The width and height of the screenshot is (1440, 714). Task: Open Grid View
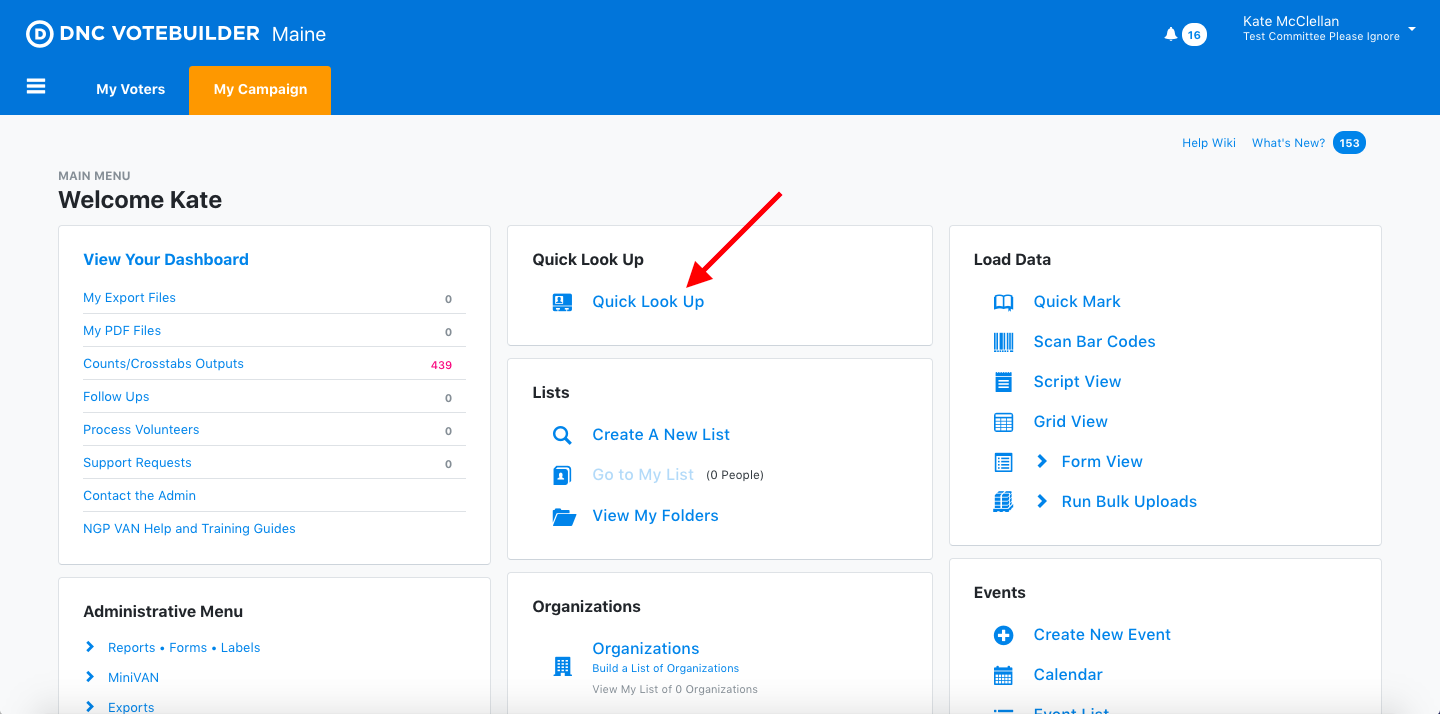pyautogui.click(x=1070, y=422)
